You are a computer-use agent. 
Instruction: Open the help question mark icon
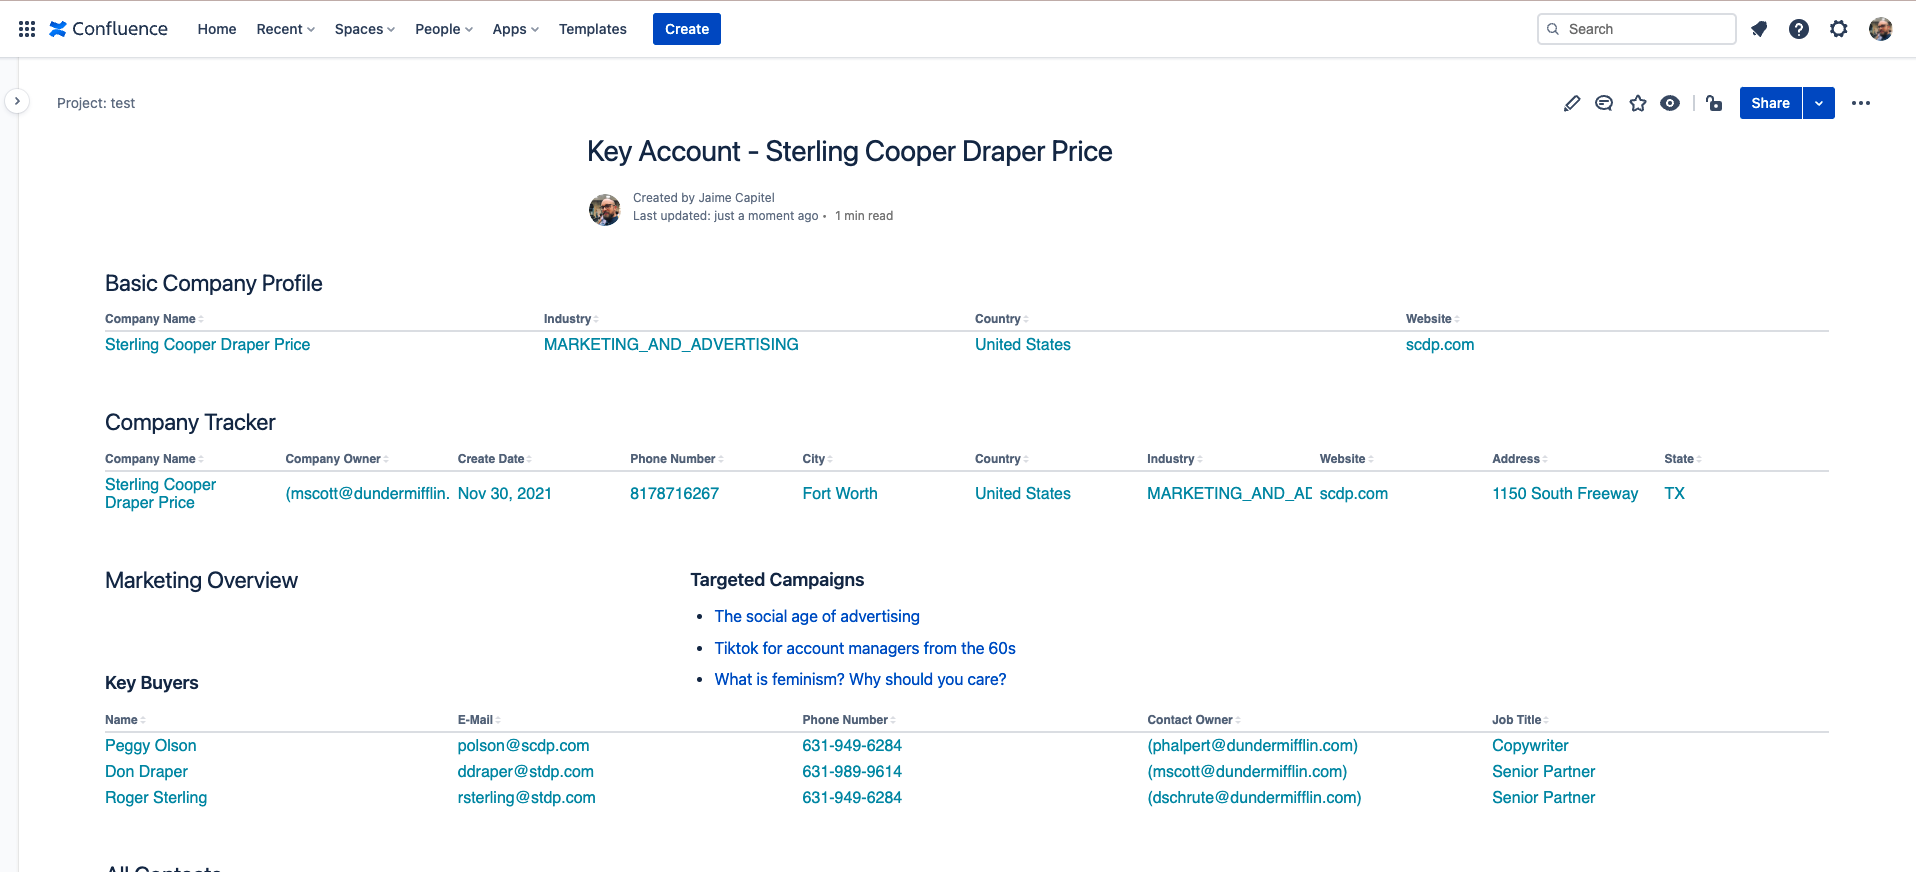(1799, 29)
